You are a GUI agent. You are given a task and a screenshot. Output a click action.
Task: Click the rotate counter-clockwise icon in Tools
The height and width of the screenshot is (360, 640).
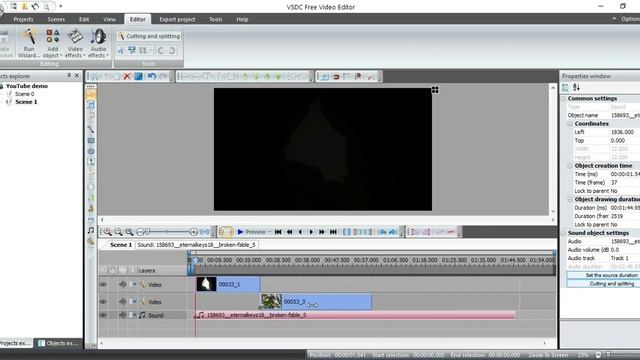160,51
